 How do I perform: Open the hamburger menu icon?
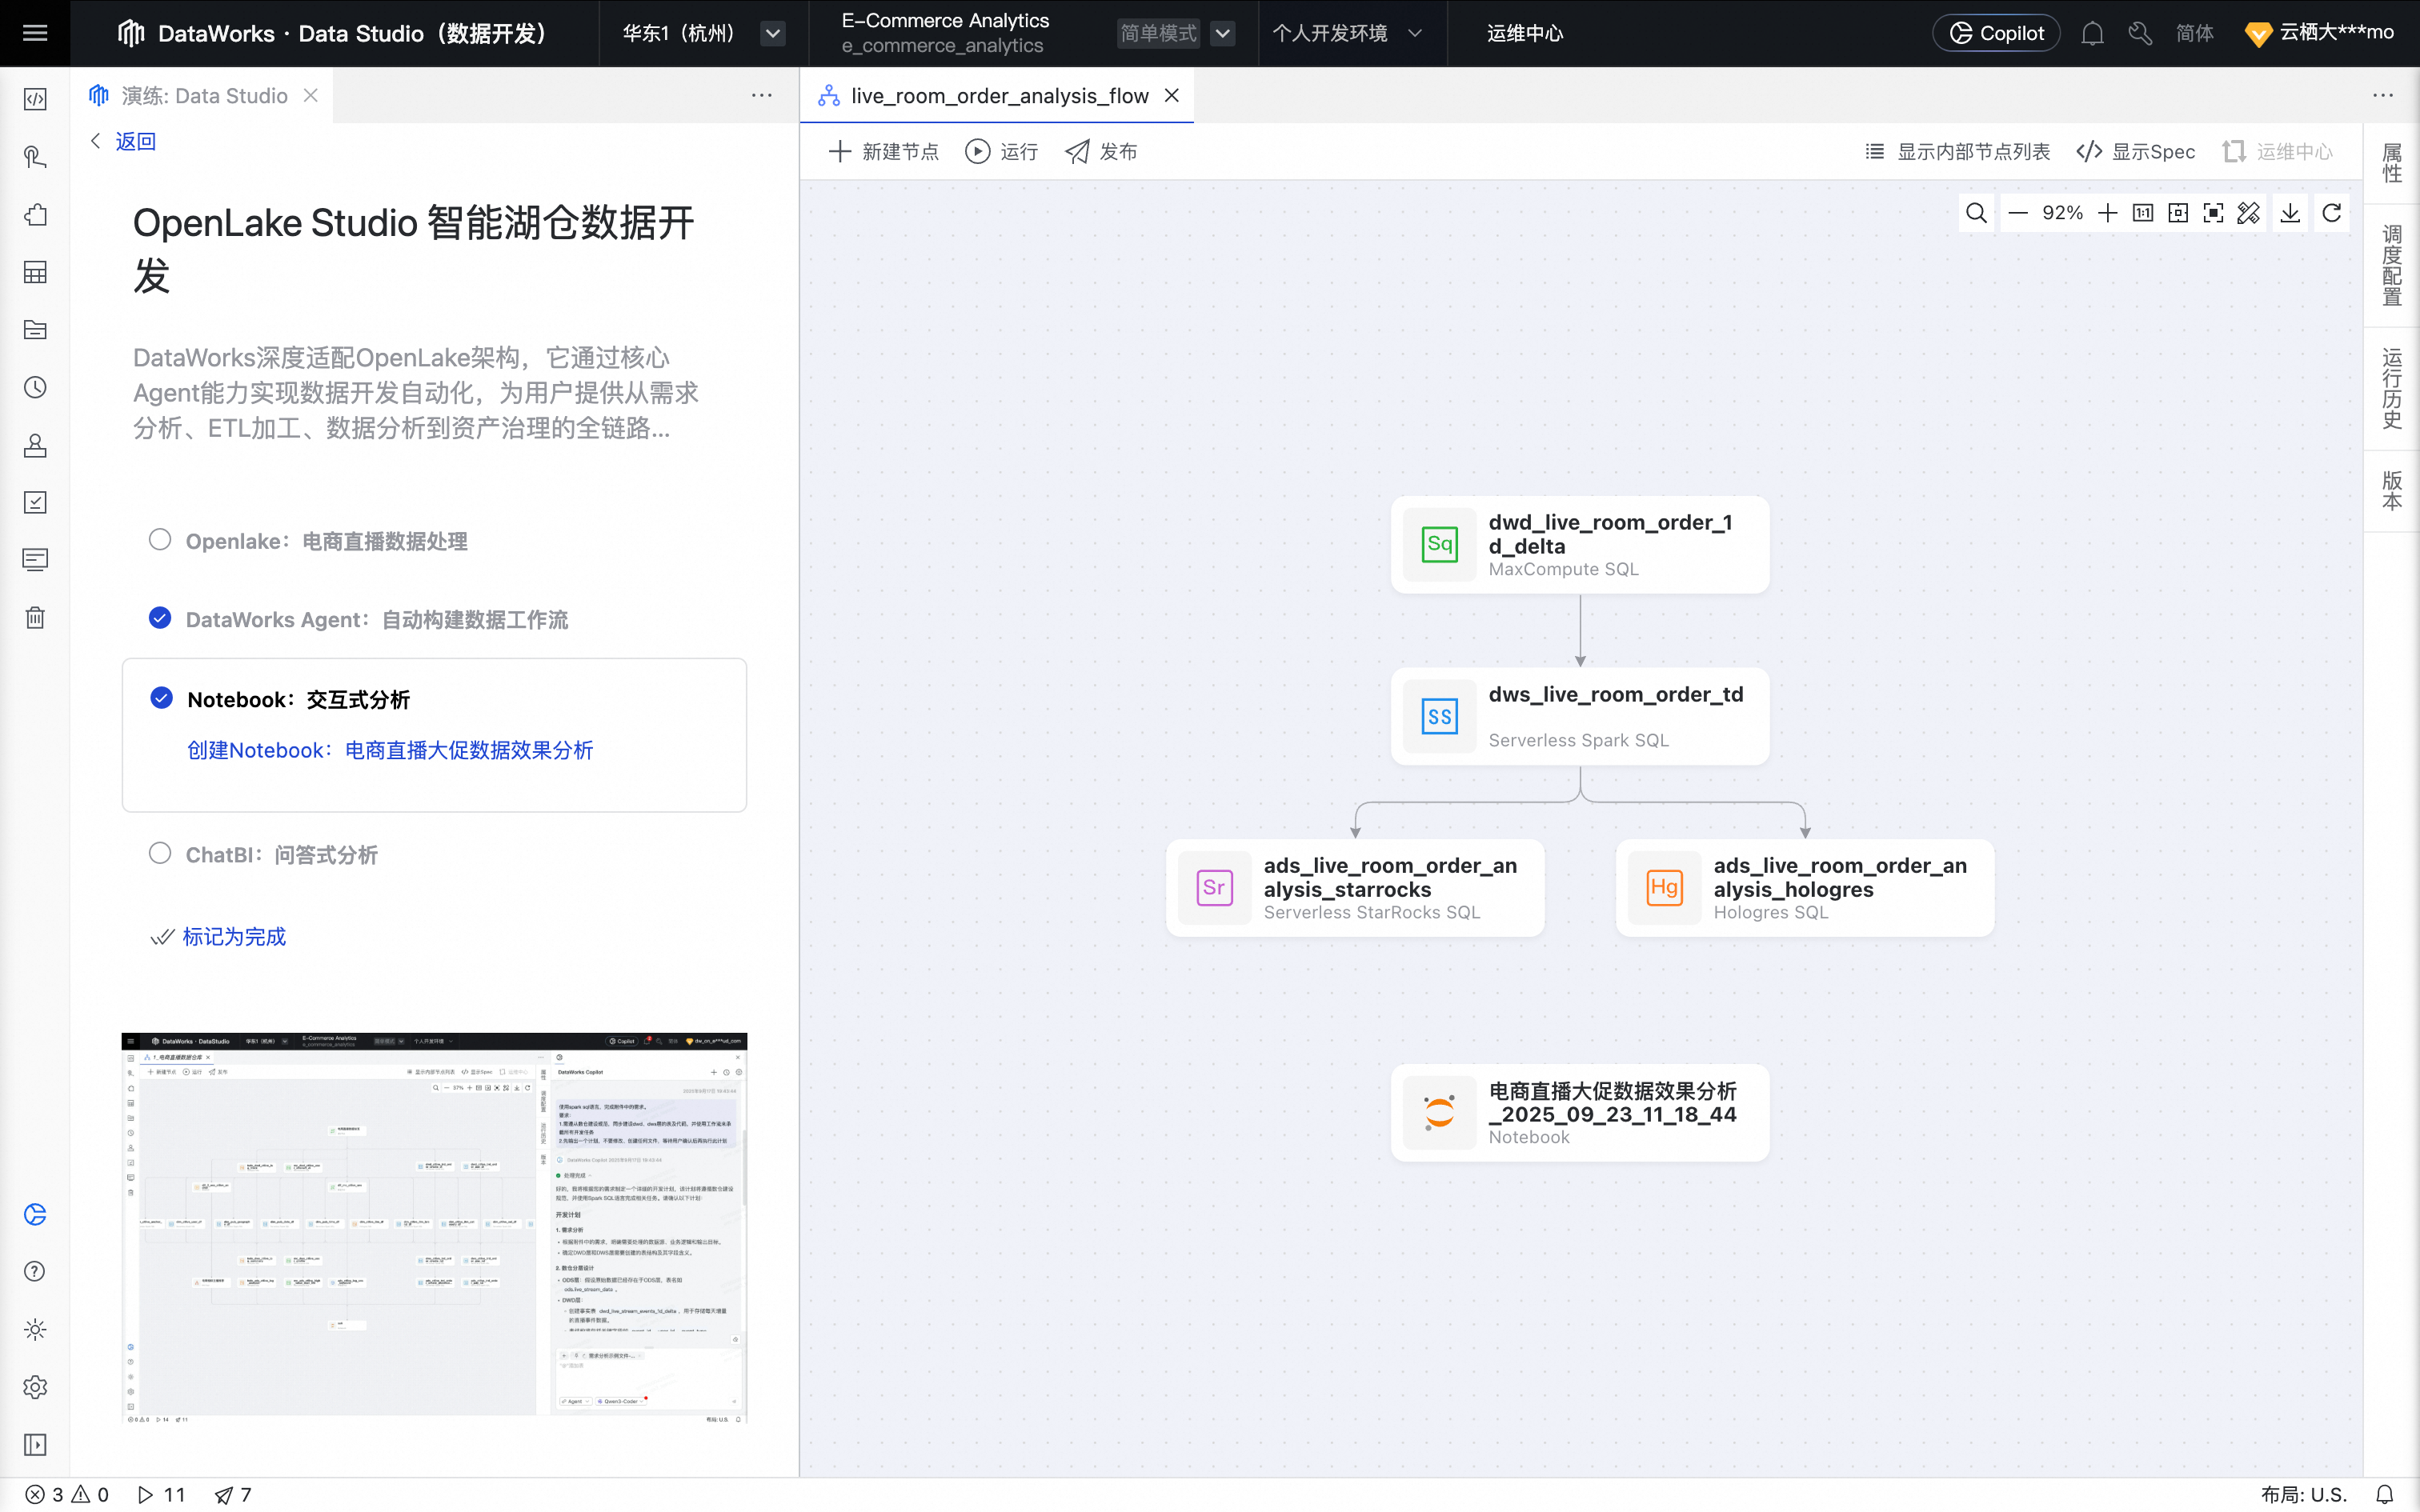coord(35,33)
